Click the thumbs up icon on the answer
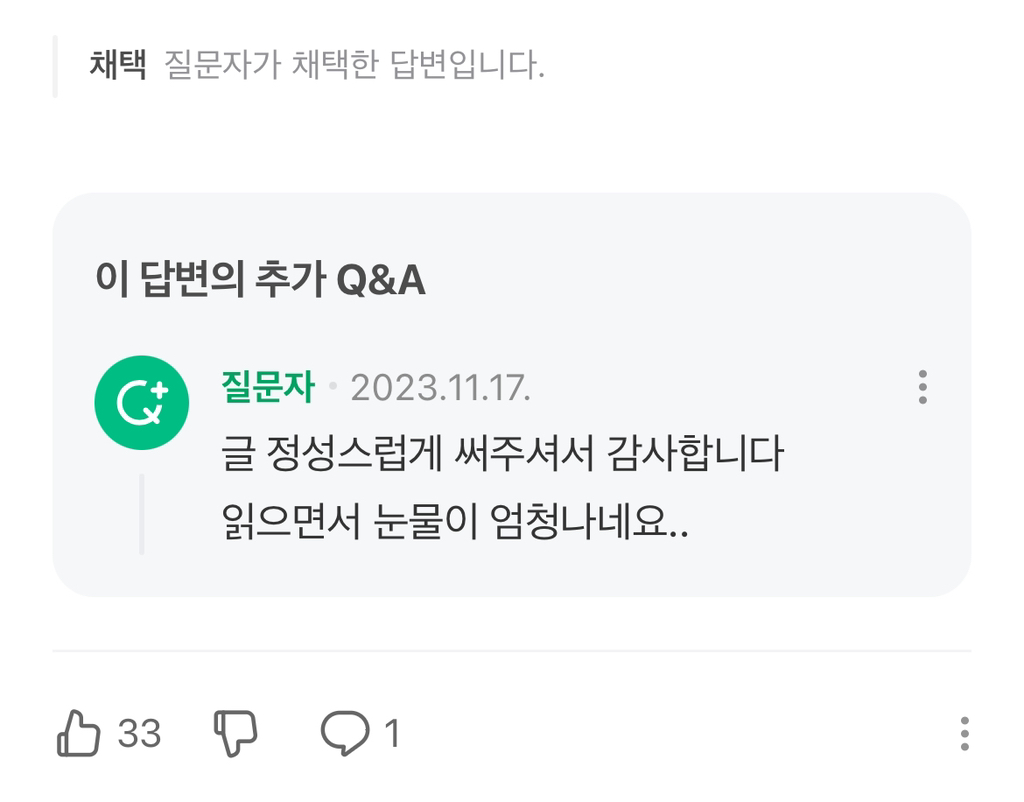 coord(79,734)
